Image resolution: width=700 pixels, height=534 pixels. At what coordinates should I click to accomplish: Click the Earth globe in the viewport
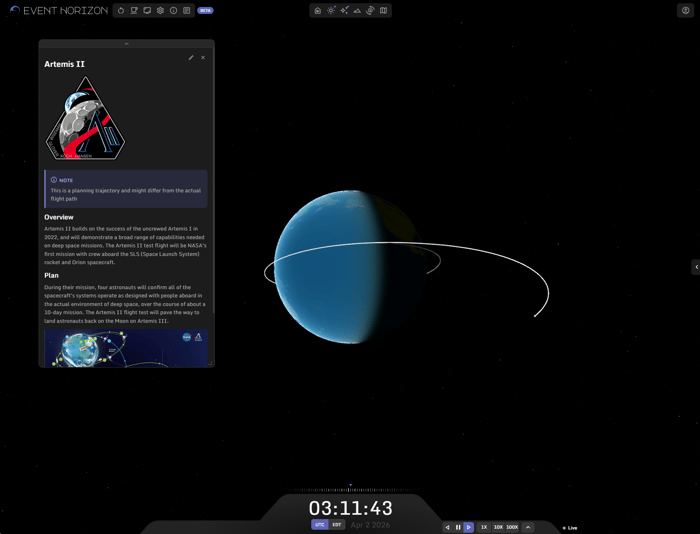point(350,267)
